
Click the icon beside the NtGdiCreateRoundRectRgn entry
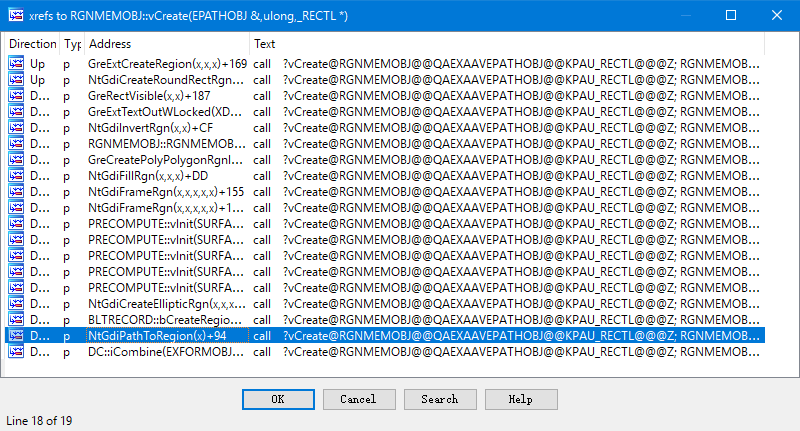16,79
